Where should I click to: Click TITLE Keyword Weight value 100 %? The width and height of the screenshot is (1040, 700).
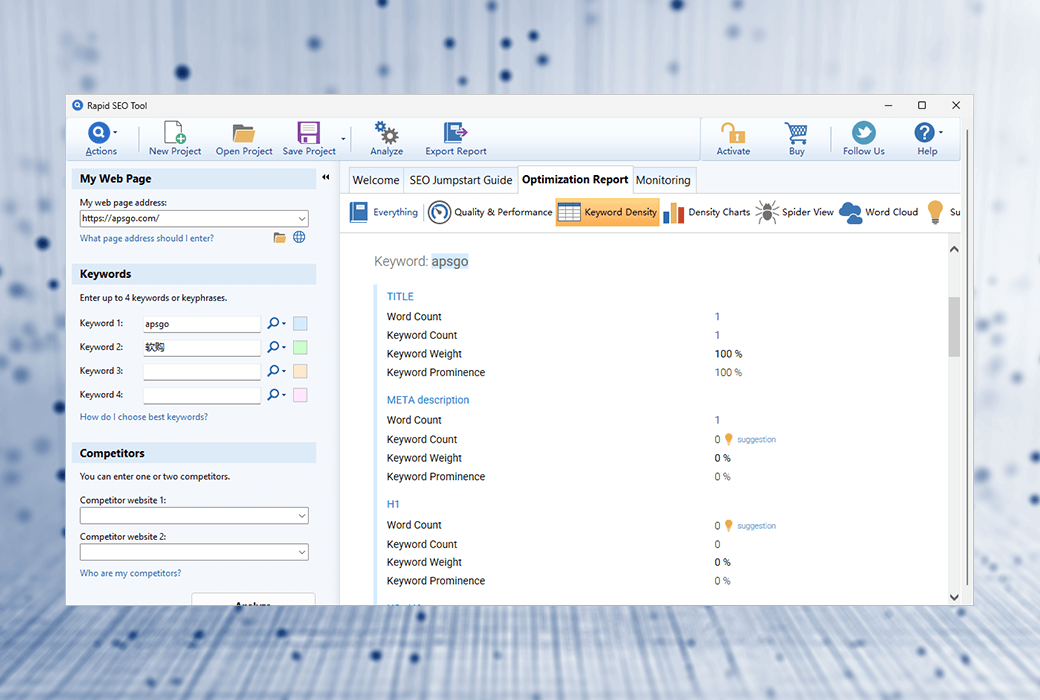tap(728, 354)
